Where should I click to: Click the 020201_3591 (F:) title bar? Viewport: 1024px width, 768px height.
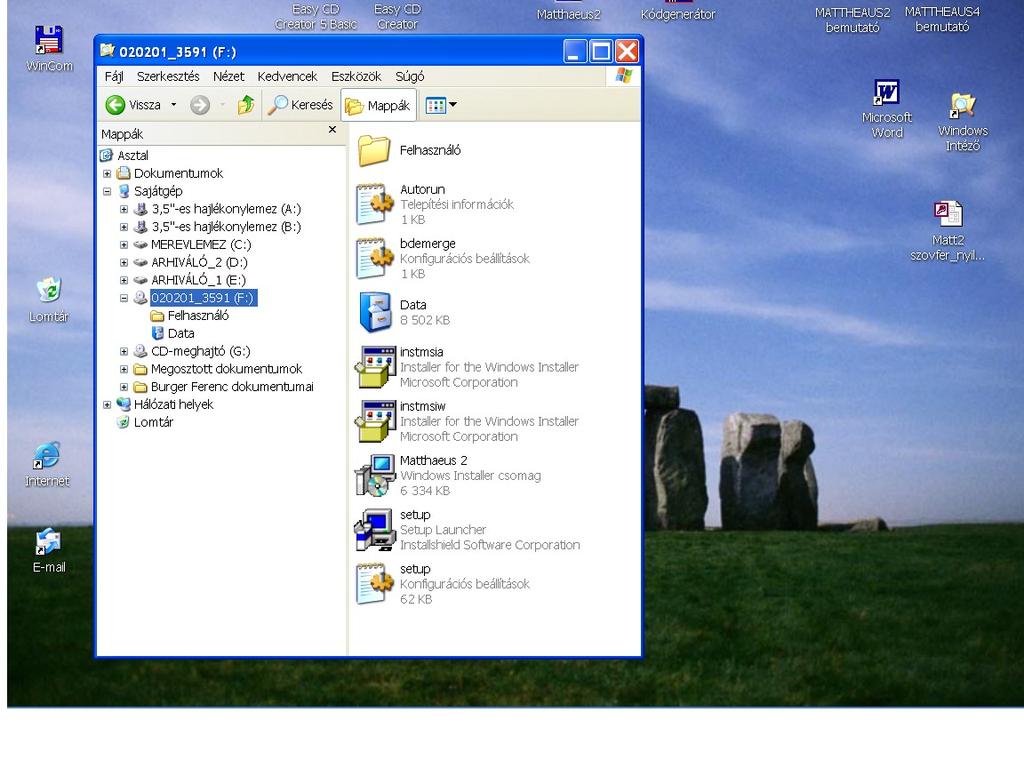[327, 51]
